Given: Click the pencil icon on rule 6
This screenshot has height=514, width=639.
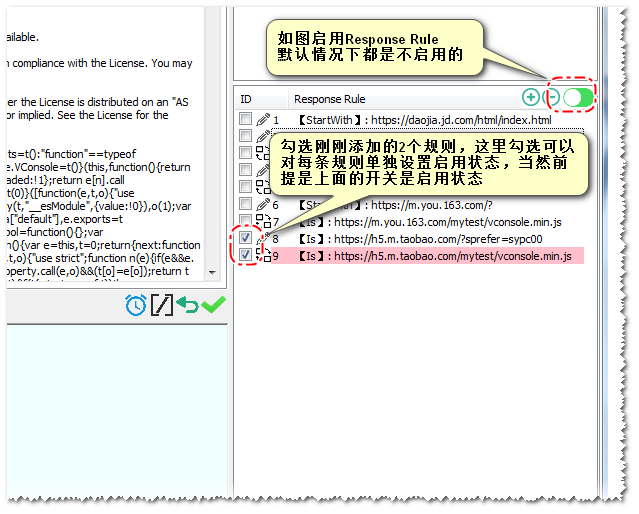Looking at the screenshot, I should (263, 204).
